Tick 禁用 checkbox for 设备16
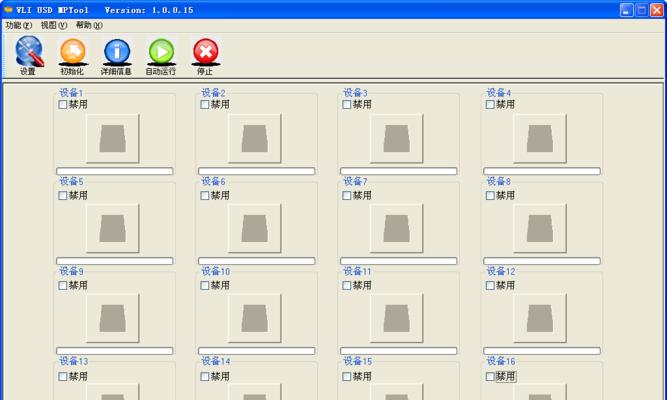This screenshot has height=400, width=667. click(x=490, y=376)
